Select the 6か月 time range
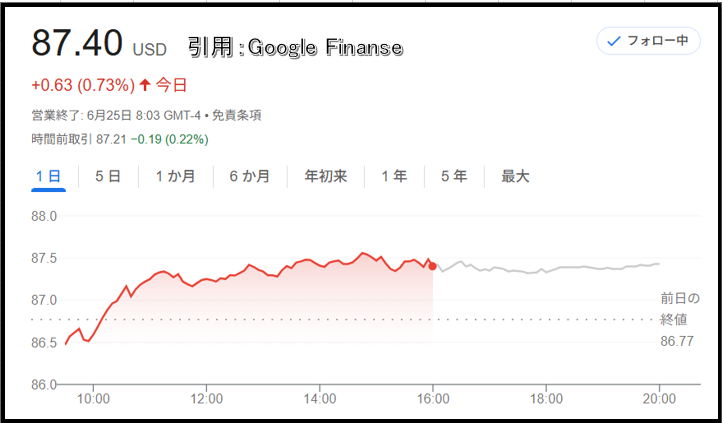The image size is (722, 423). [250, 176]
